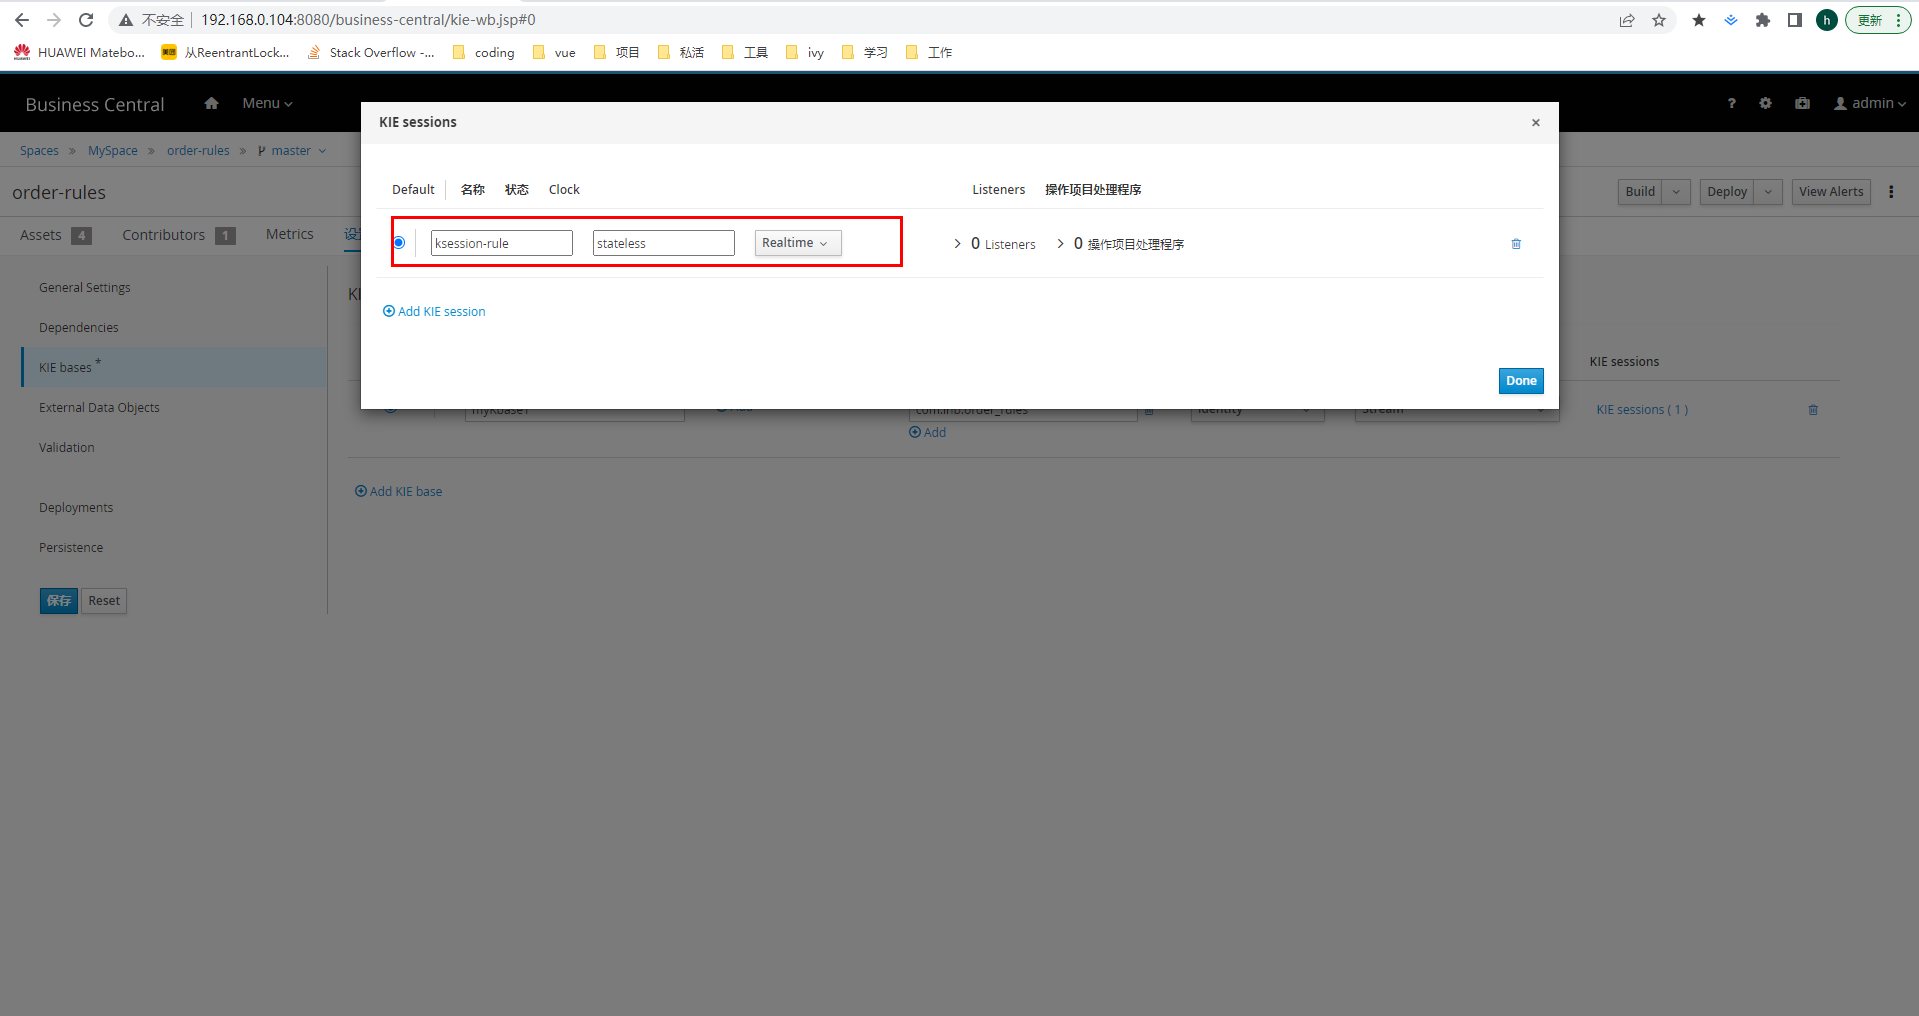
Task: Click the home icon in Business Central header
Action: point(211,103)
